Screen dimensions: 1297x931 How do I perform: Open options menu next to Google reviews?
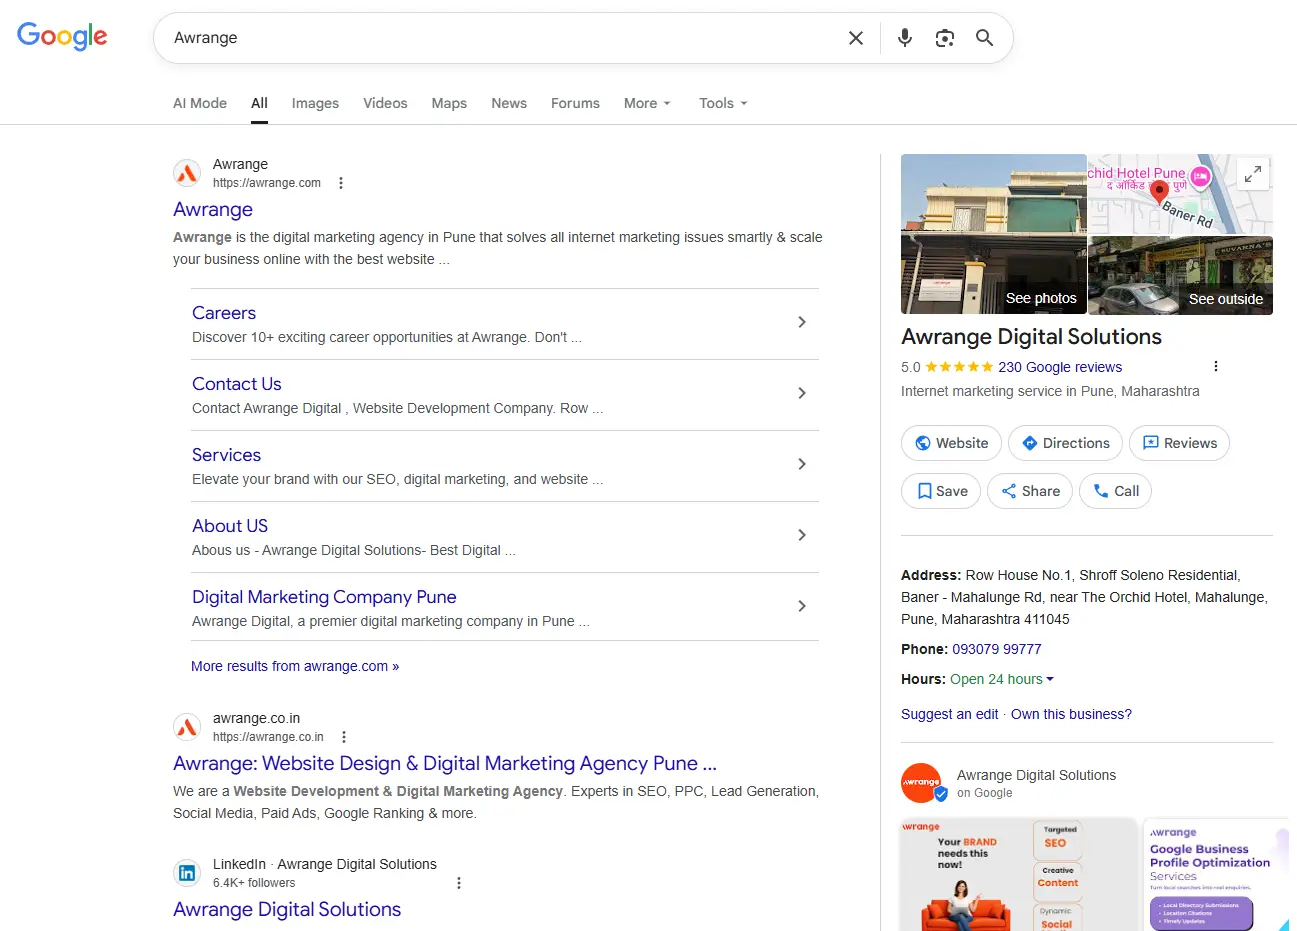click(1215, 366)
